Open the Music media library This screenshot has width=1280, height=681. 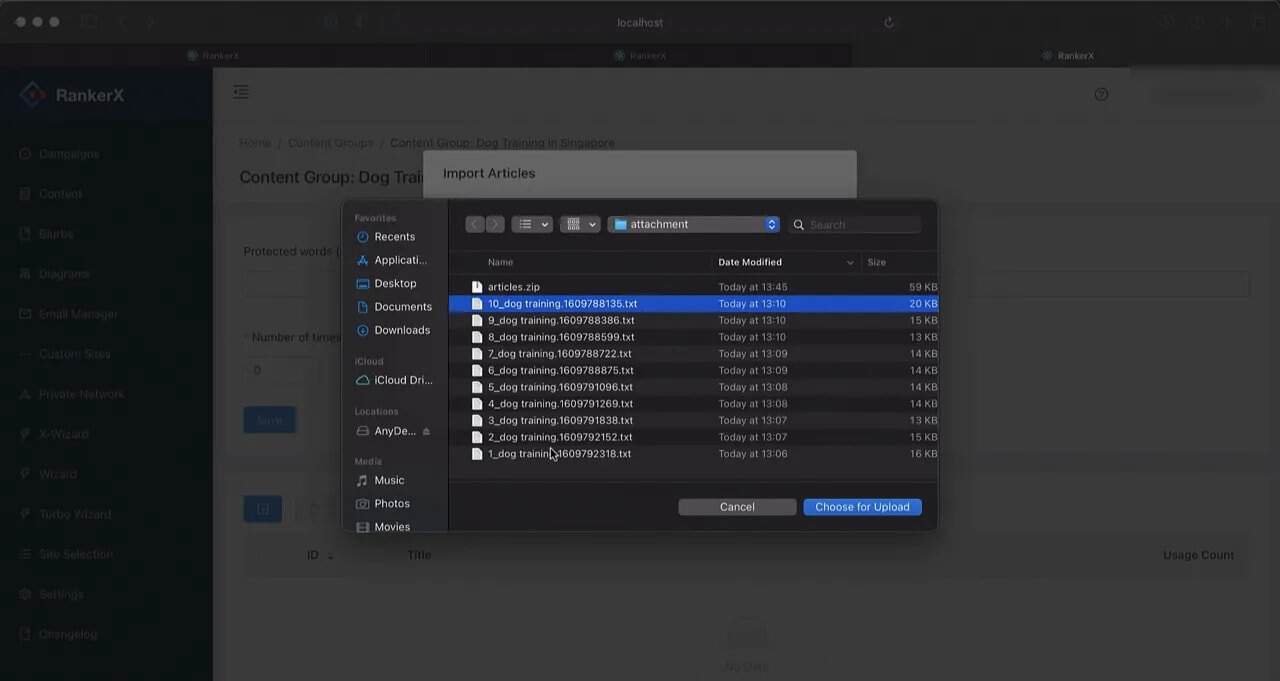coord(389,480)
